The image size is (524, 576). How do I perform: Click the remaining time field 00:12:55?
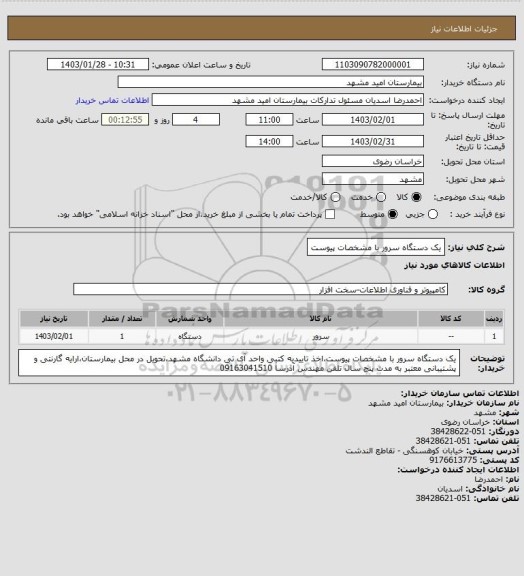point(125,120)
